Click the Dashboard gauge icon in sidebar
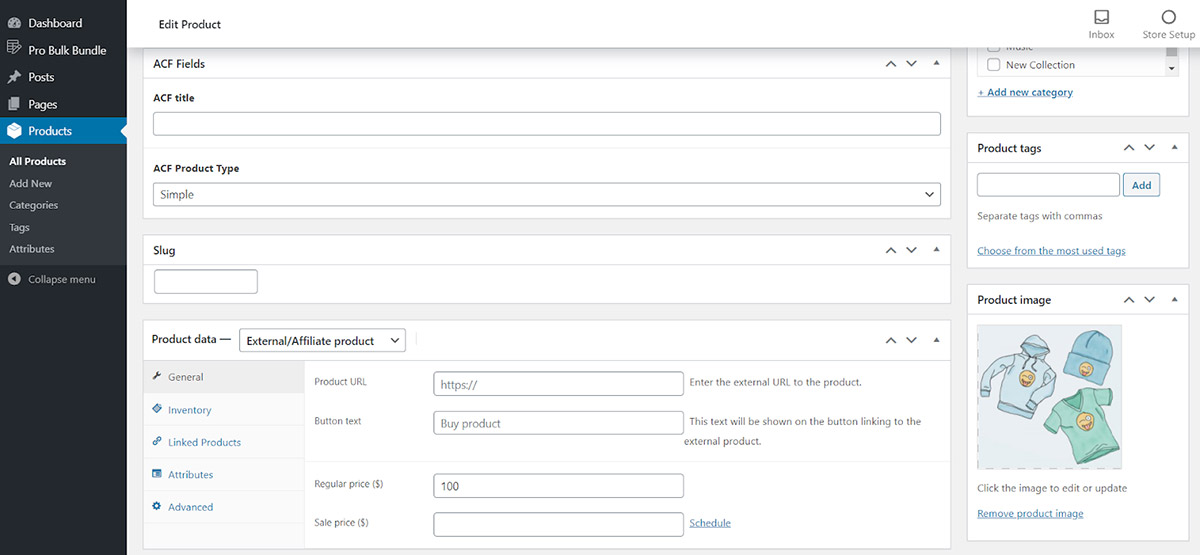 pos(14,23)
